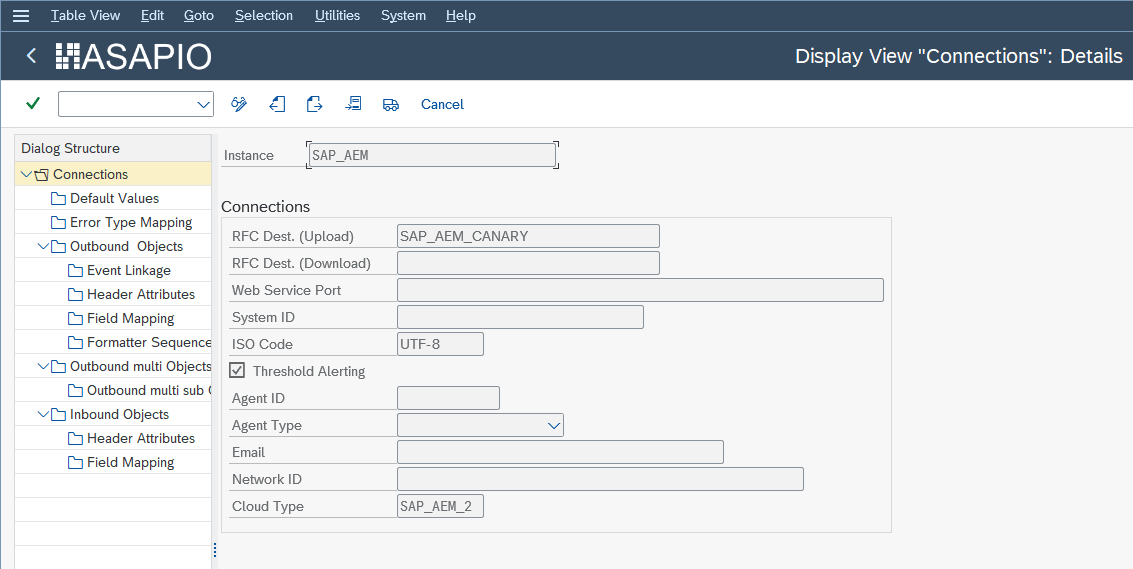Image resolution: width=1133 pixels, height=569 pixels.
Task: Open the Agent Type dropdown
Action: [554, 425]
